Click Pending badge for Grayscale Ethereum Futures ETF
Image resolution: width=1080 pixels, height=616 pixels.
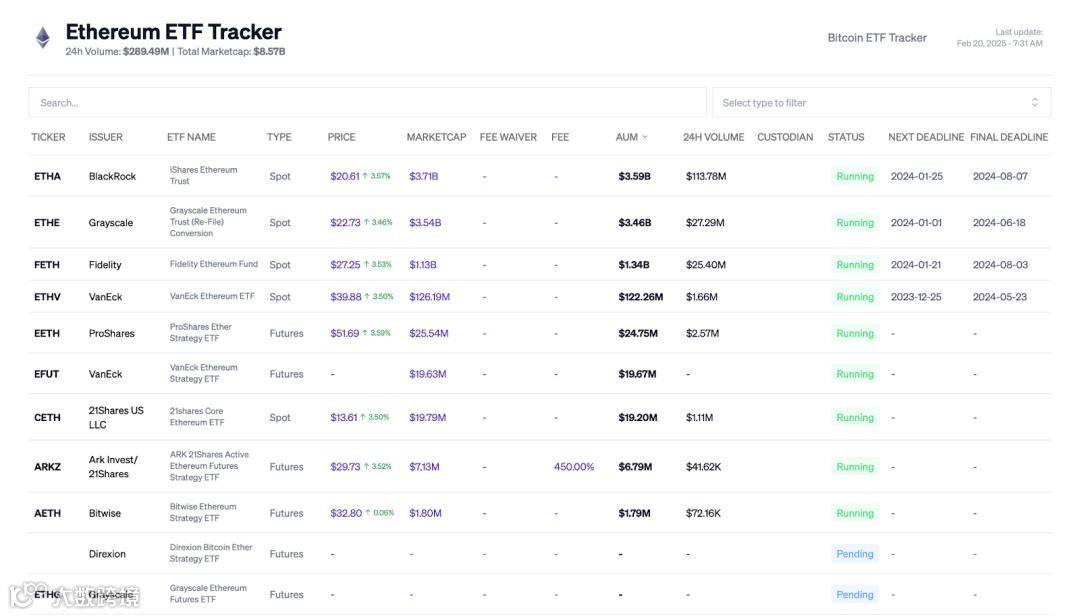pos(855,595)
